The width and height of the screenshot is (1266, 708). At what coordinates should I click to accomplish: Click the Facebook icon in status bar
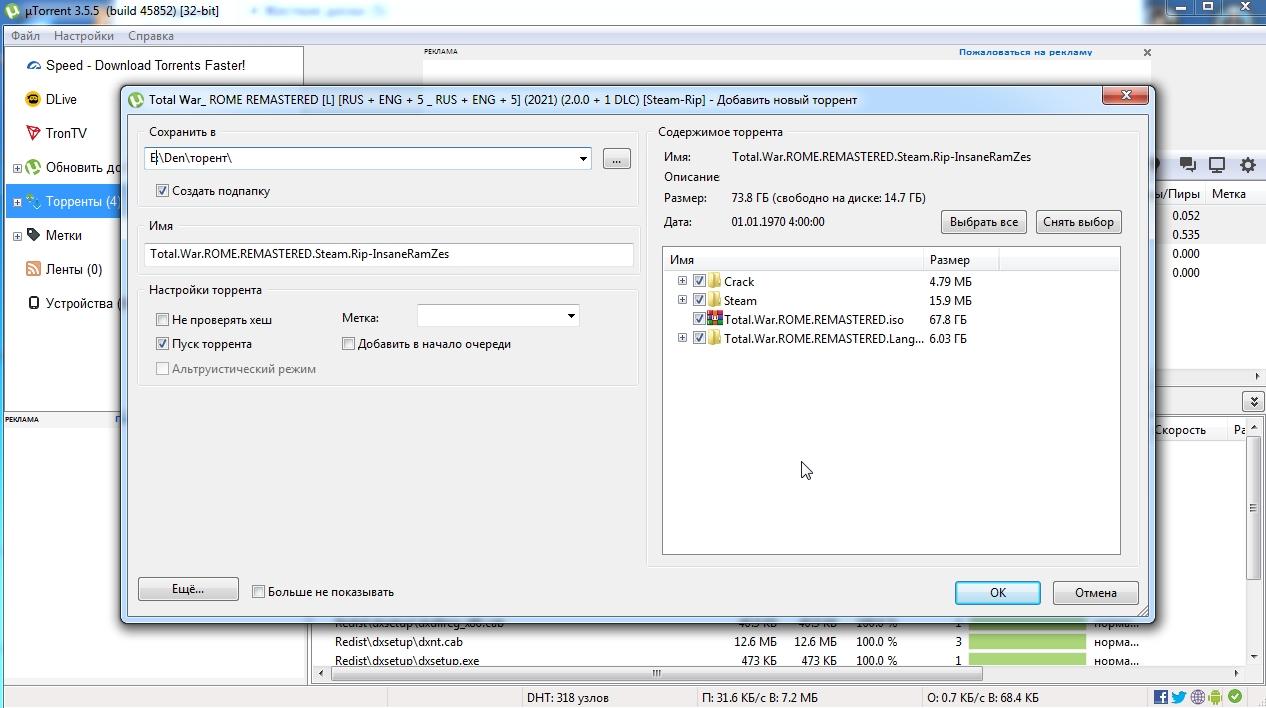point(1161,697)
